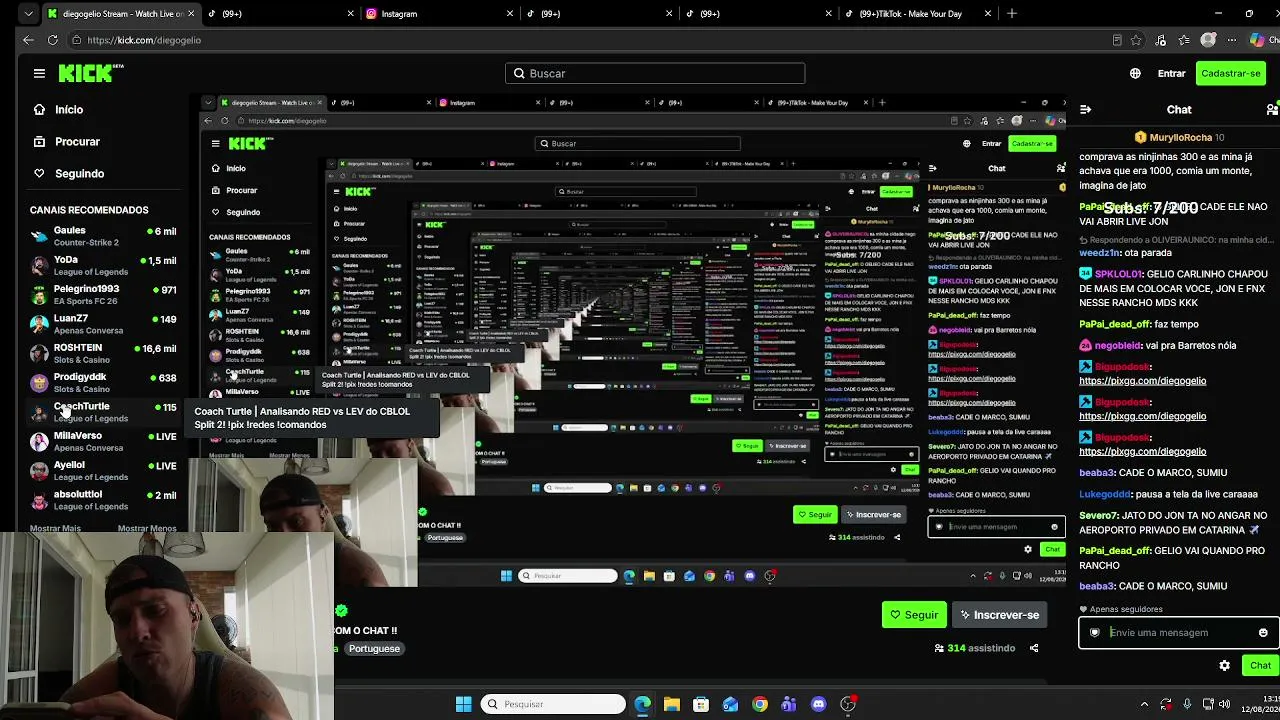The image size is (1280, 720).
Task: Open the first pixgg.com/diegogelio chat link
Action: pos(1142,381)
